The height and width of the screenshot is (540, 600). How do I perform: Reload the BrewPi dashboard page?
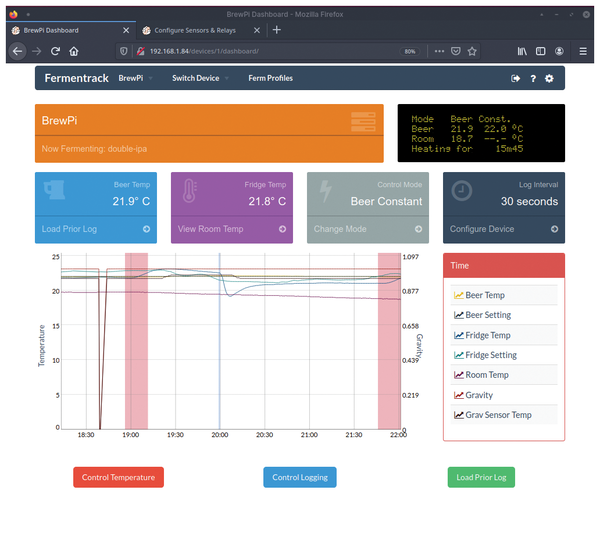(55, 51)
